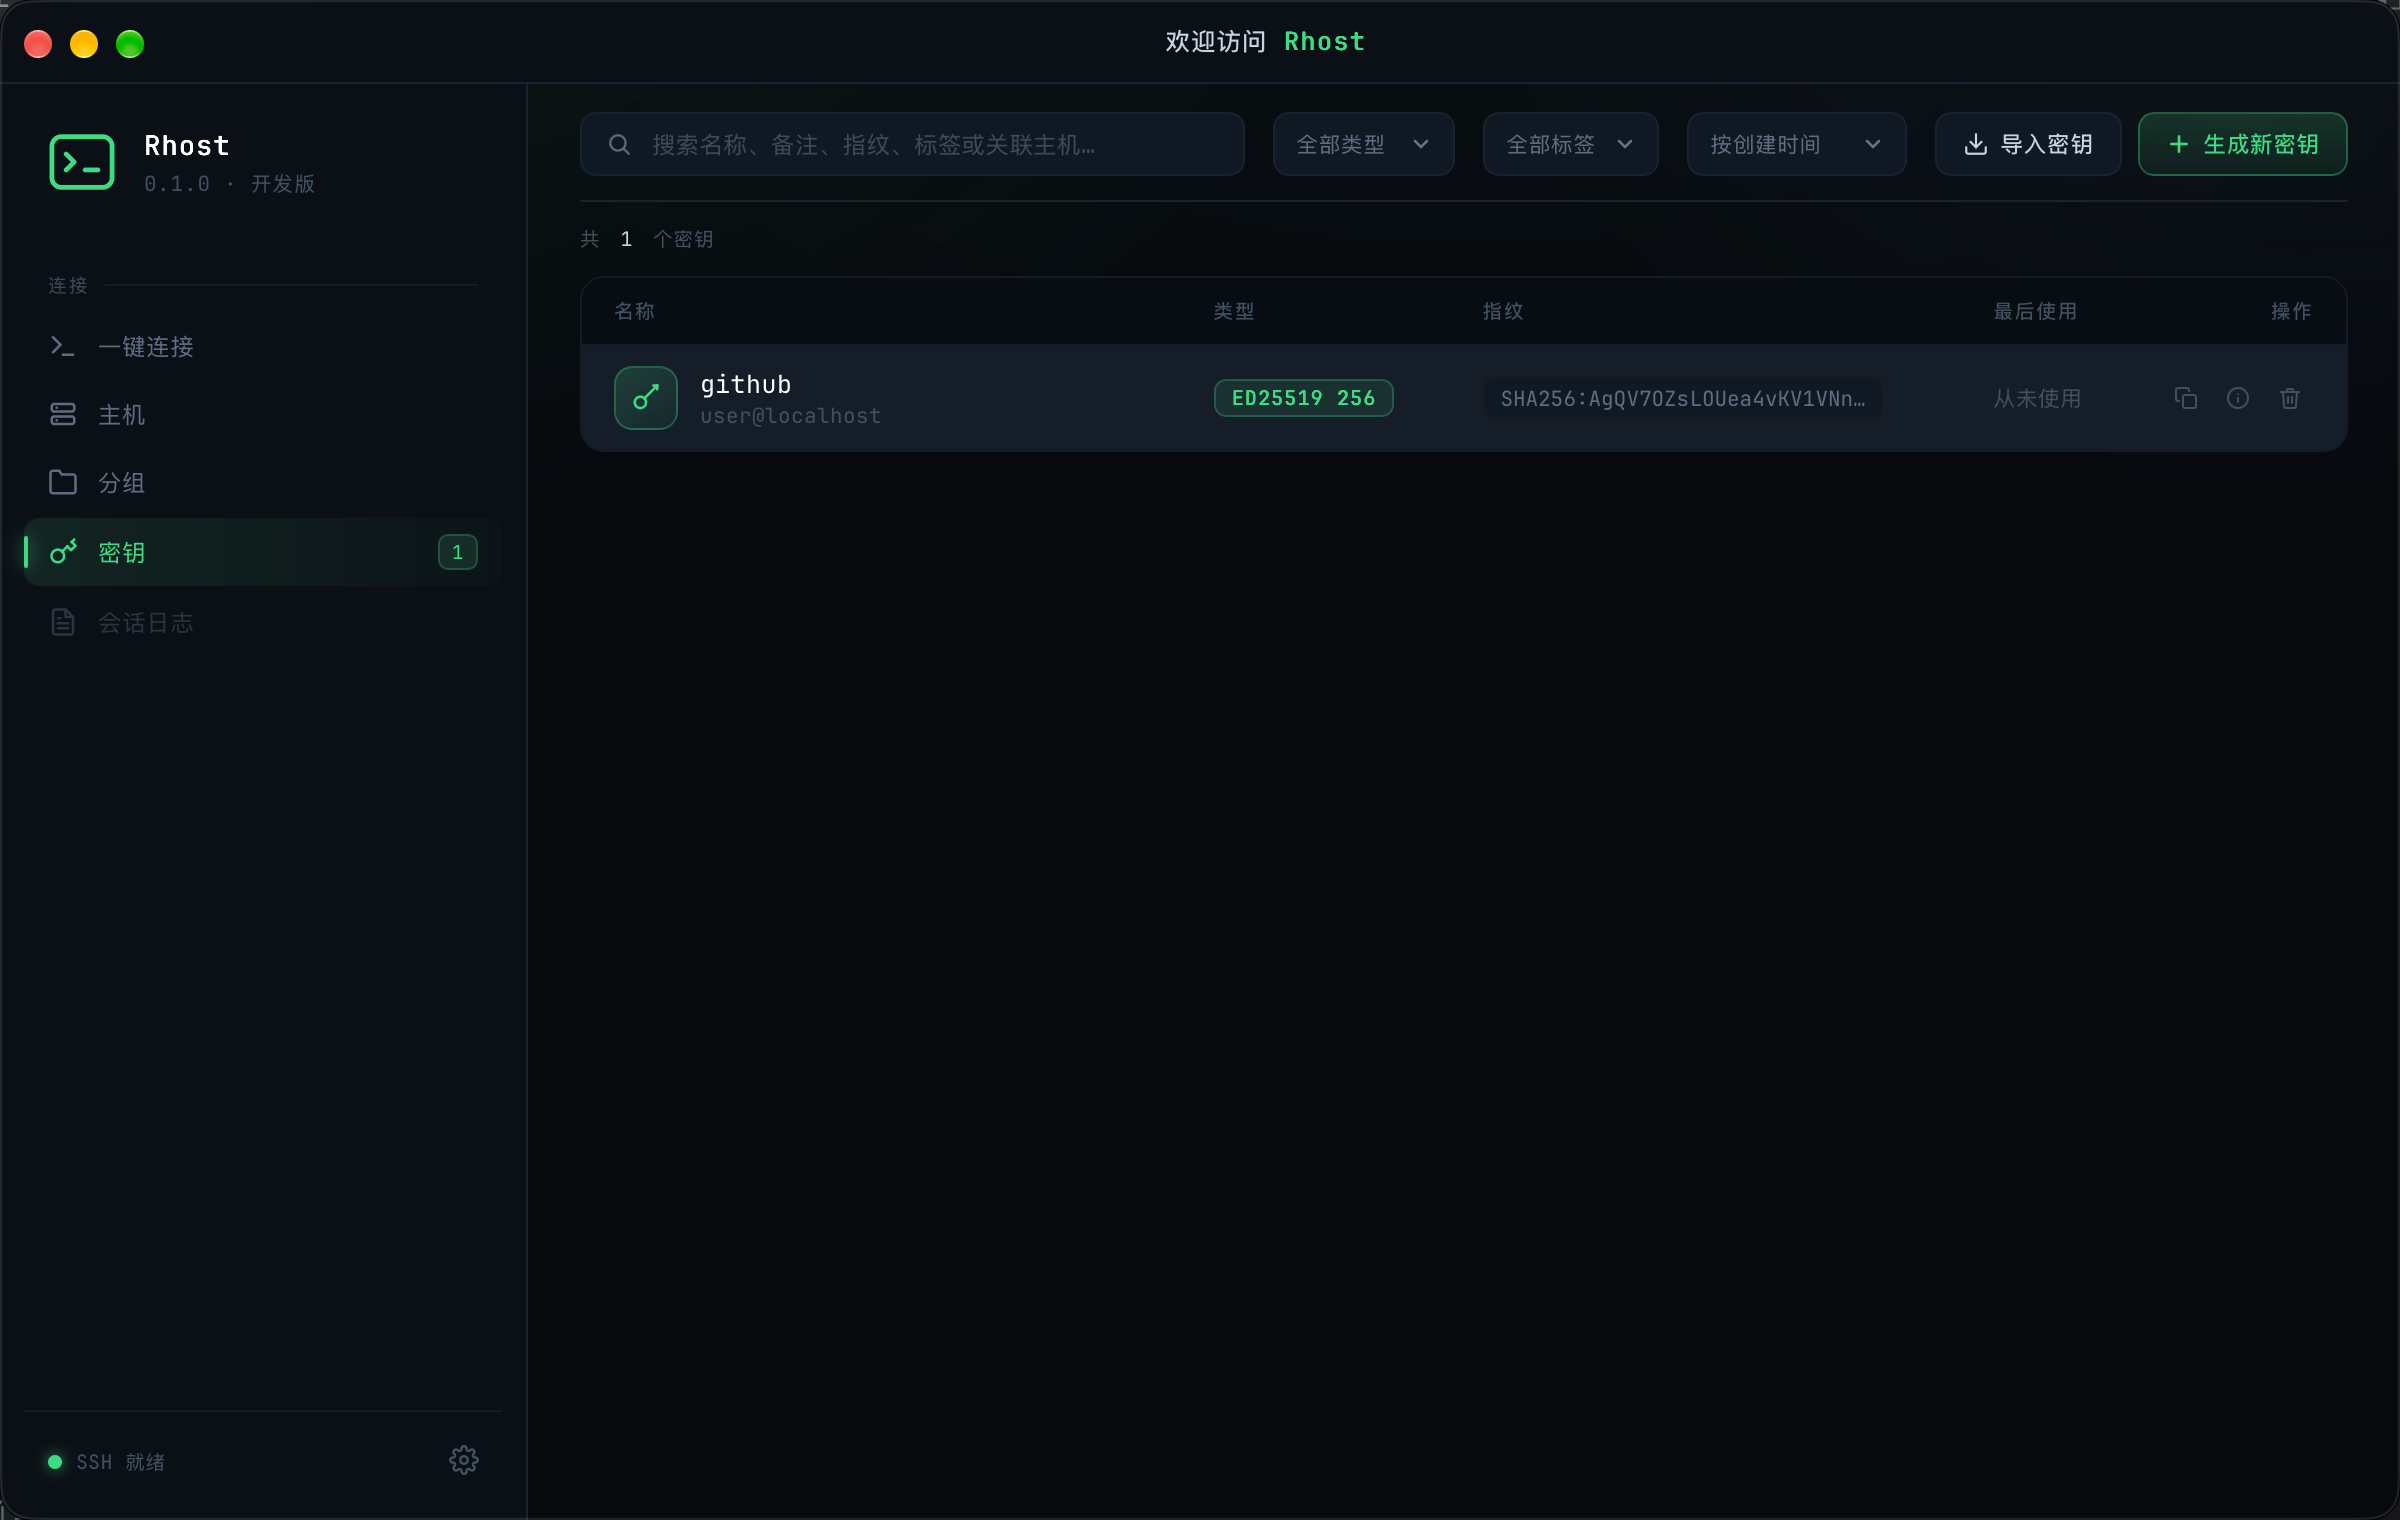Screen dimensions: 2400x1520
Task: Click the green key icon beside github
Action: [646, 398]
